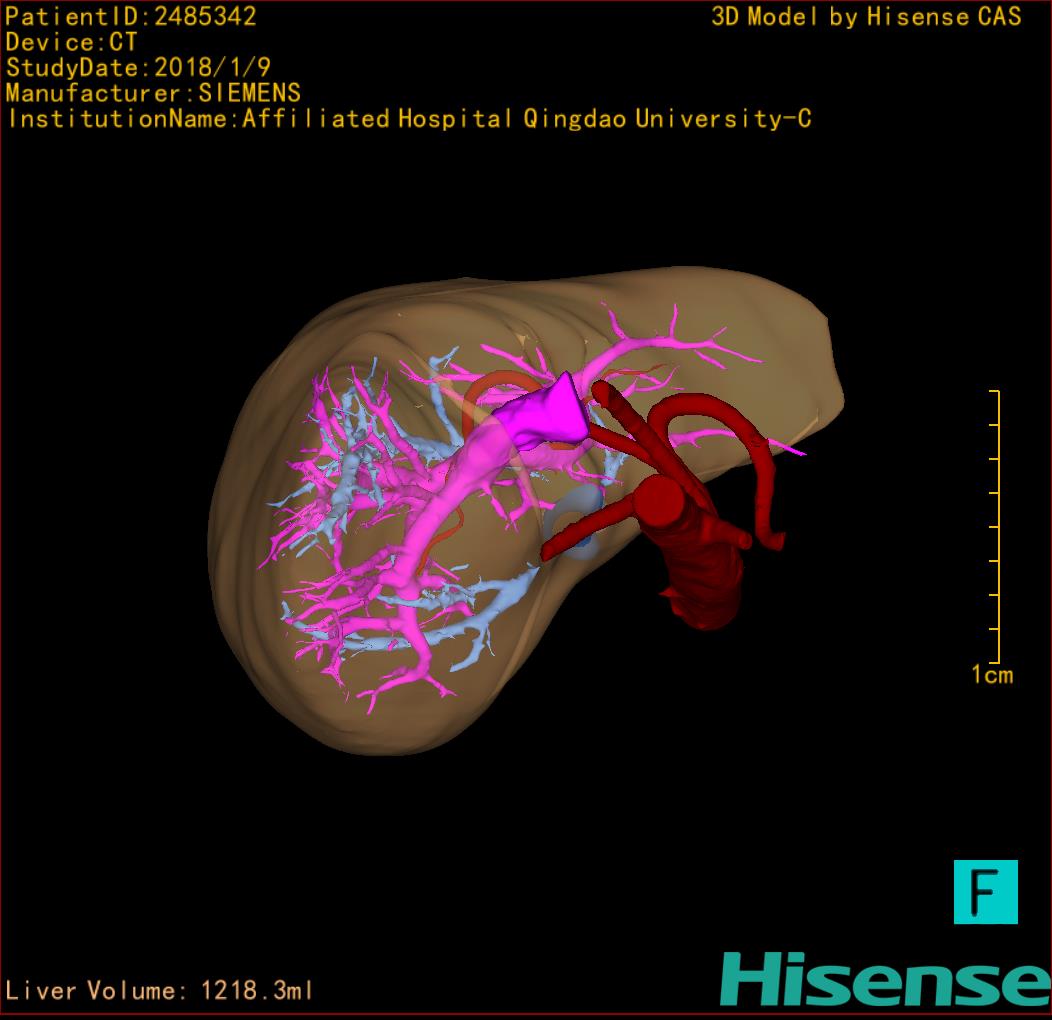Image resolution: width=1052 pixels, height=1020 pixels.
Task: Click the cyan F orientation icon
Action: (x=985, y=891)
